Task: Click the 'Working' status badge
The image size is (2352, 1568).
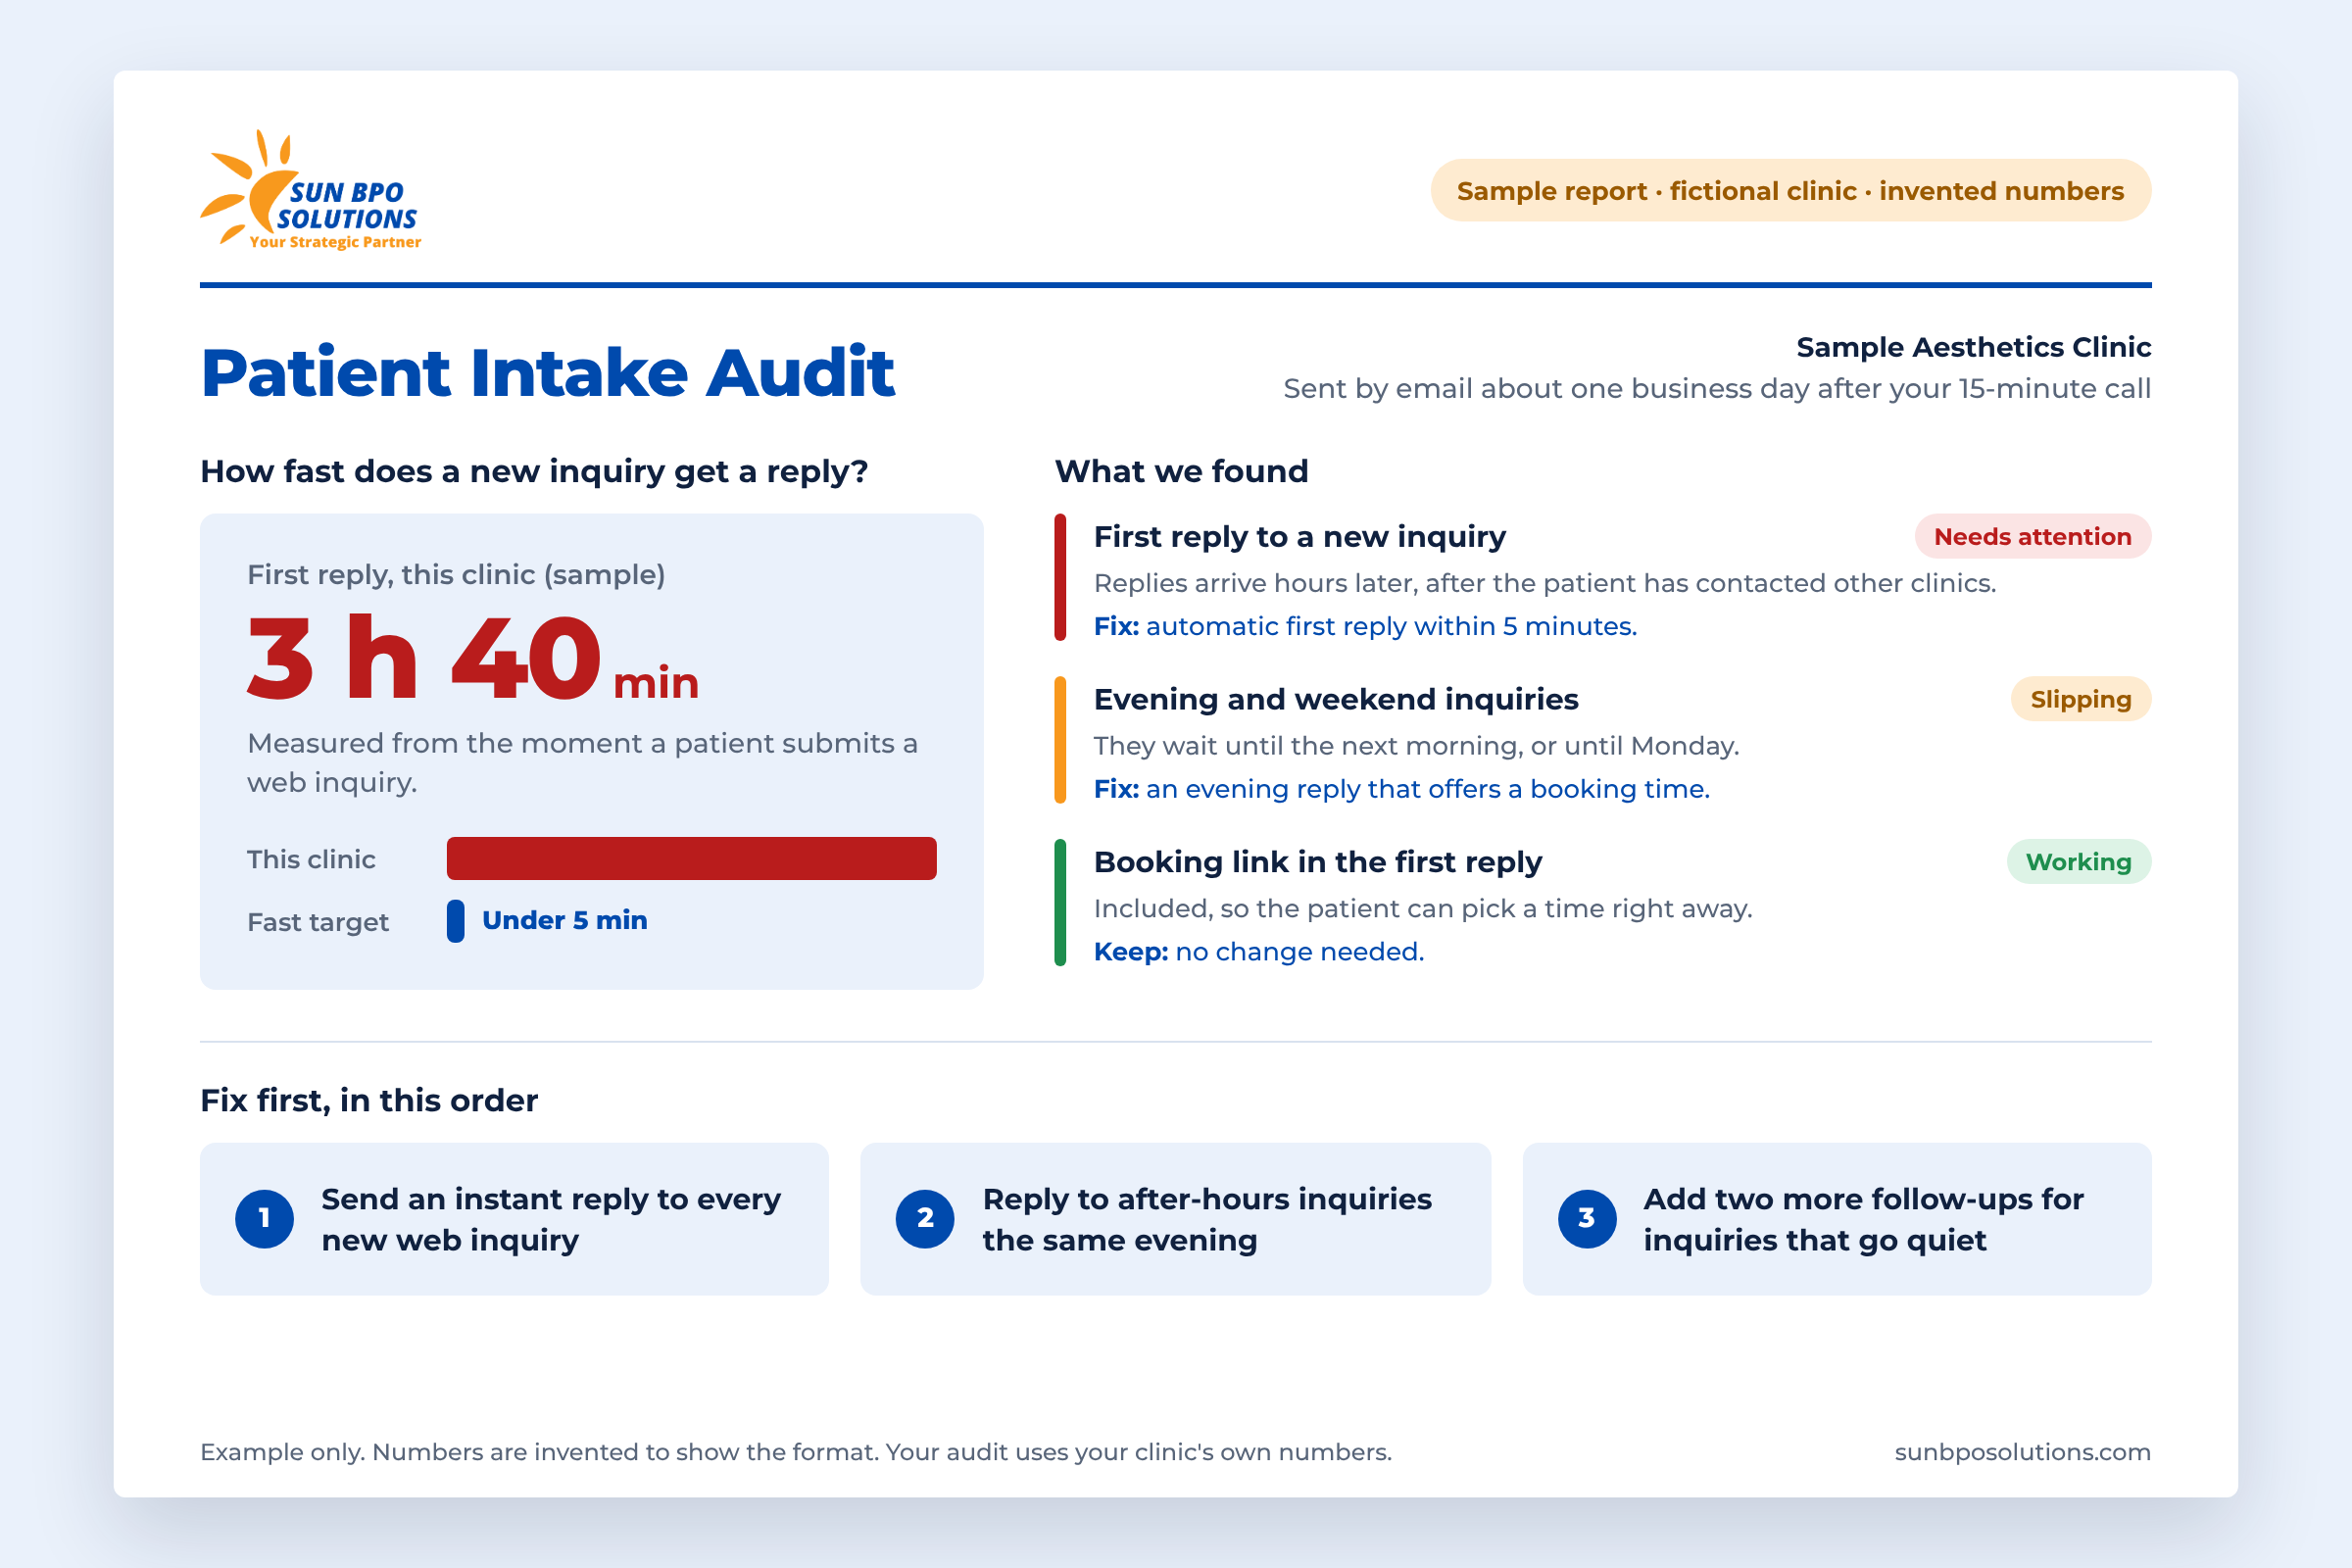Action: pos(2079,862)
